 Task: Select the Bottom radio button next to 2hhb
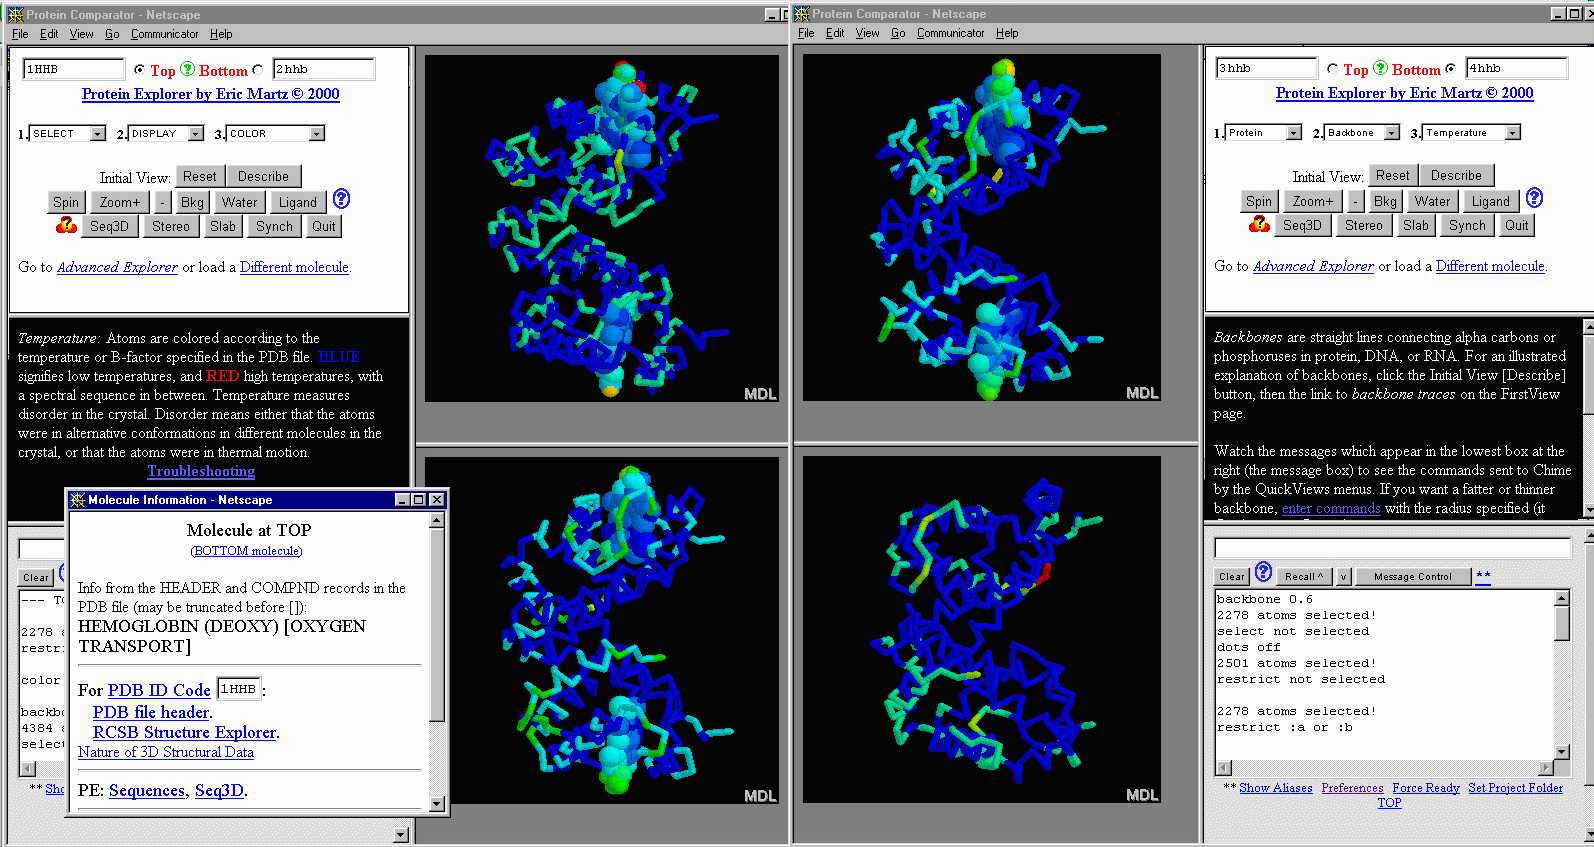pyautogui.click(x=258, y=70)
